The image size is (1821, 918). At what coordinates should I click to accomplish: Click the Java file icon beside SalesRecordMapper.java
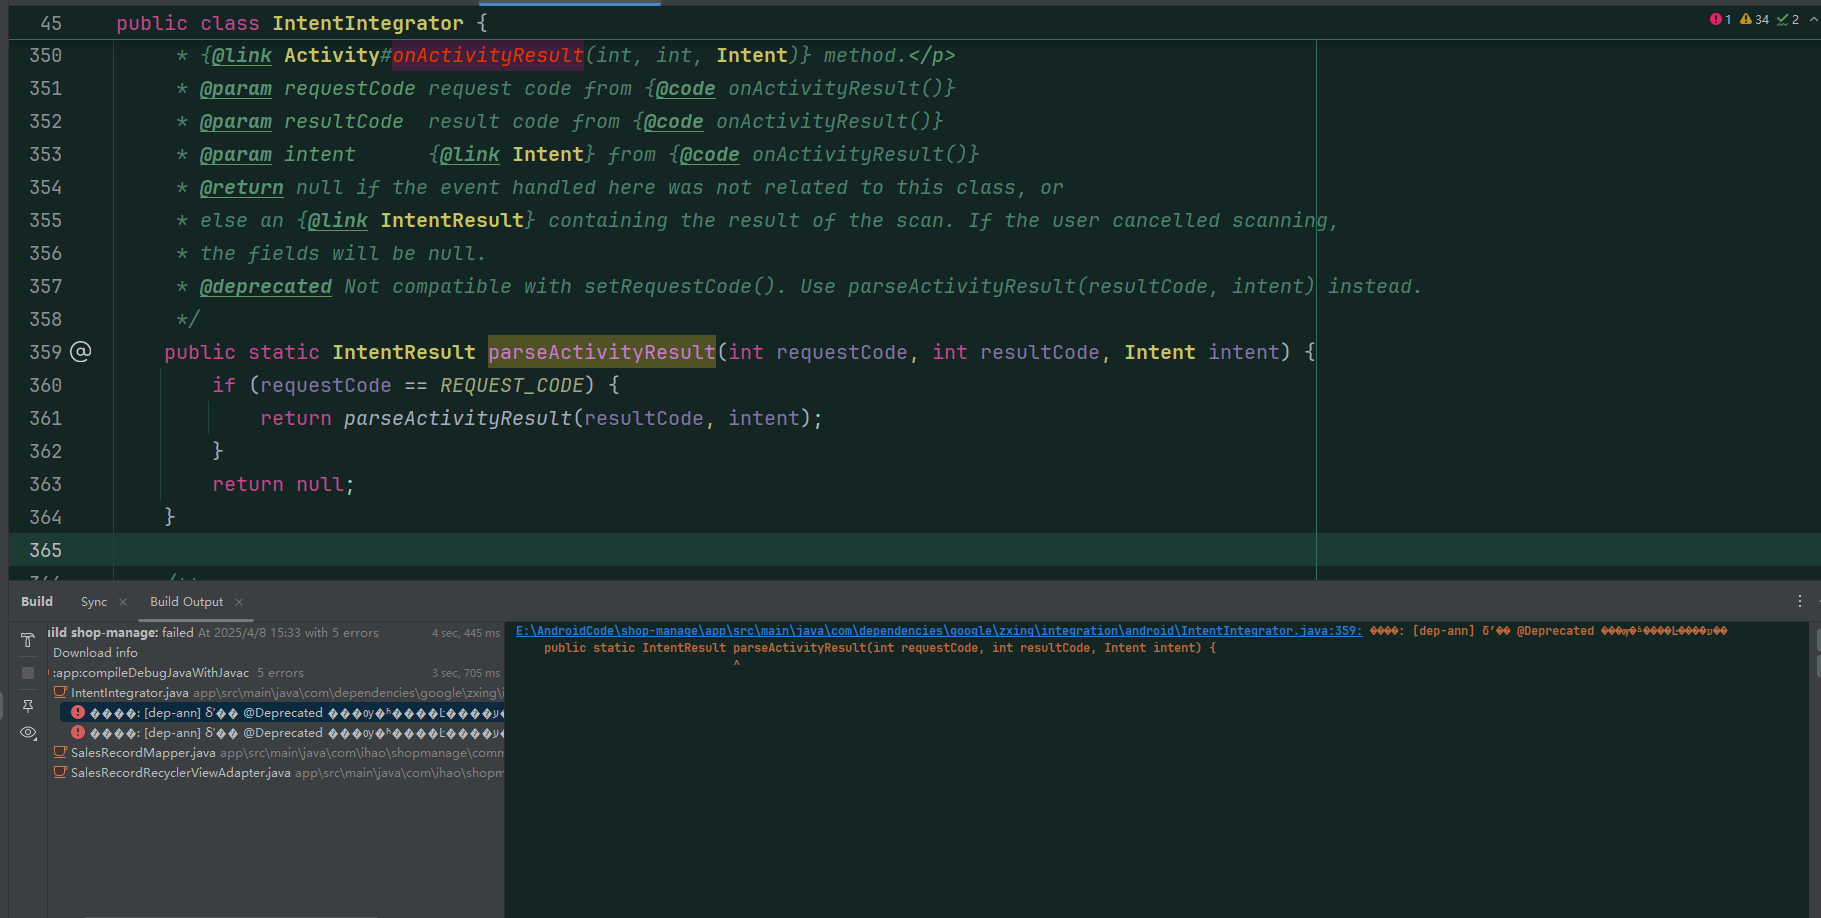pyautogui.click(x=61, y=752)
